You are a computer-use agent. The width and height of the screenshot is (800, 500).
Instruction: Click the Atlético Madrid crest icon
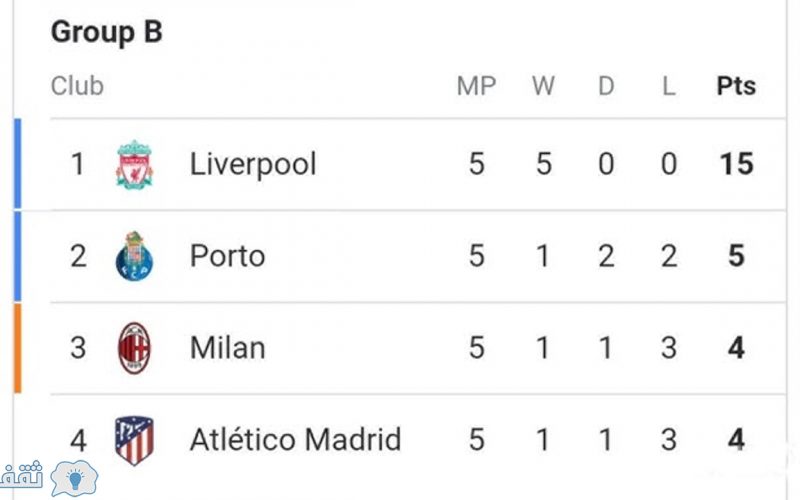point(134,440)
